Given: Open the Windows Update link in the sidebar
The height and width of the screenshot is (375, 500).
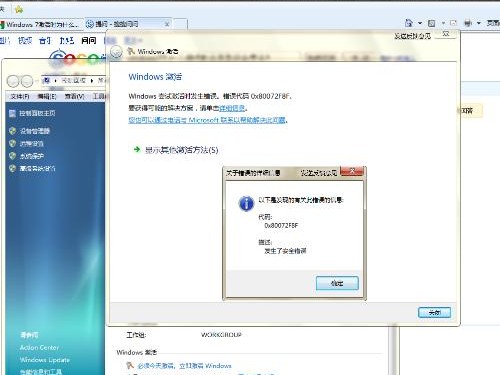Looking at the screenshot, I should tap(45, 360).
